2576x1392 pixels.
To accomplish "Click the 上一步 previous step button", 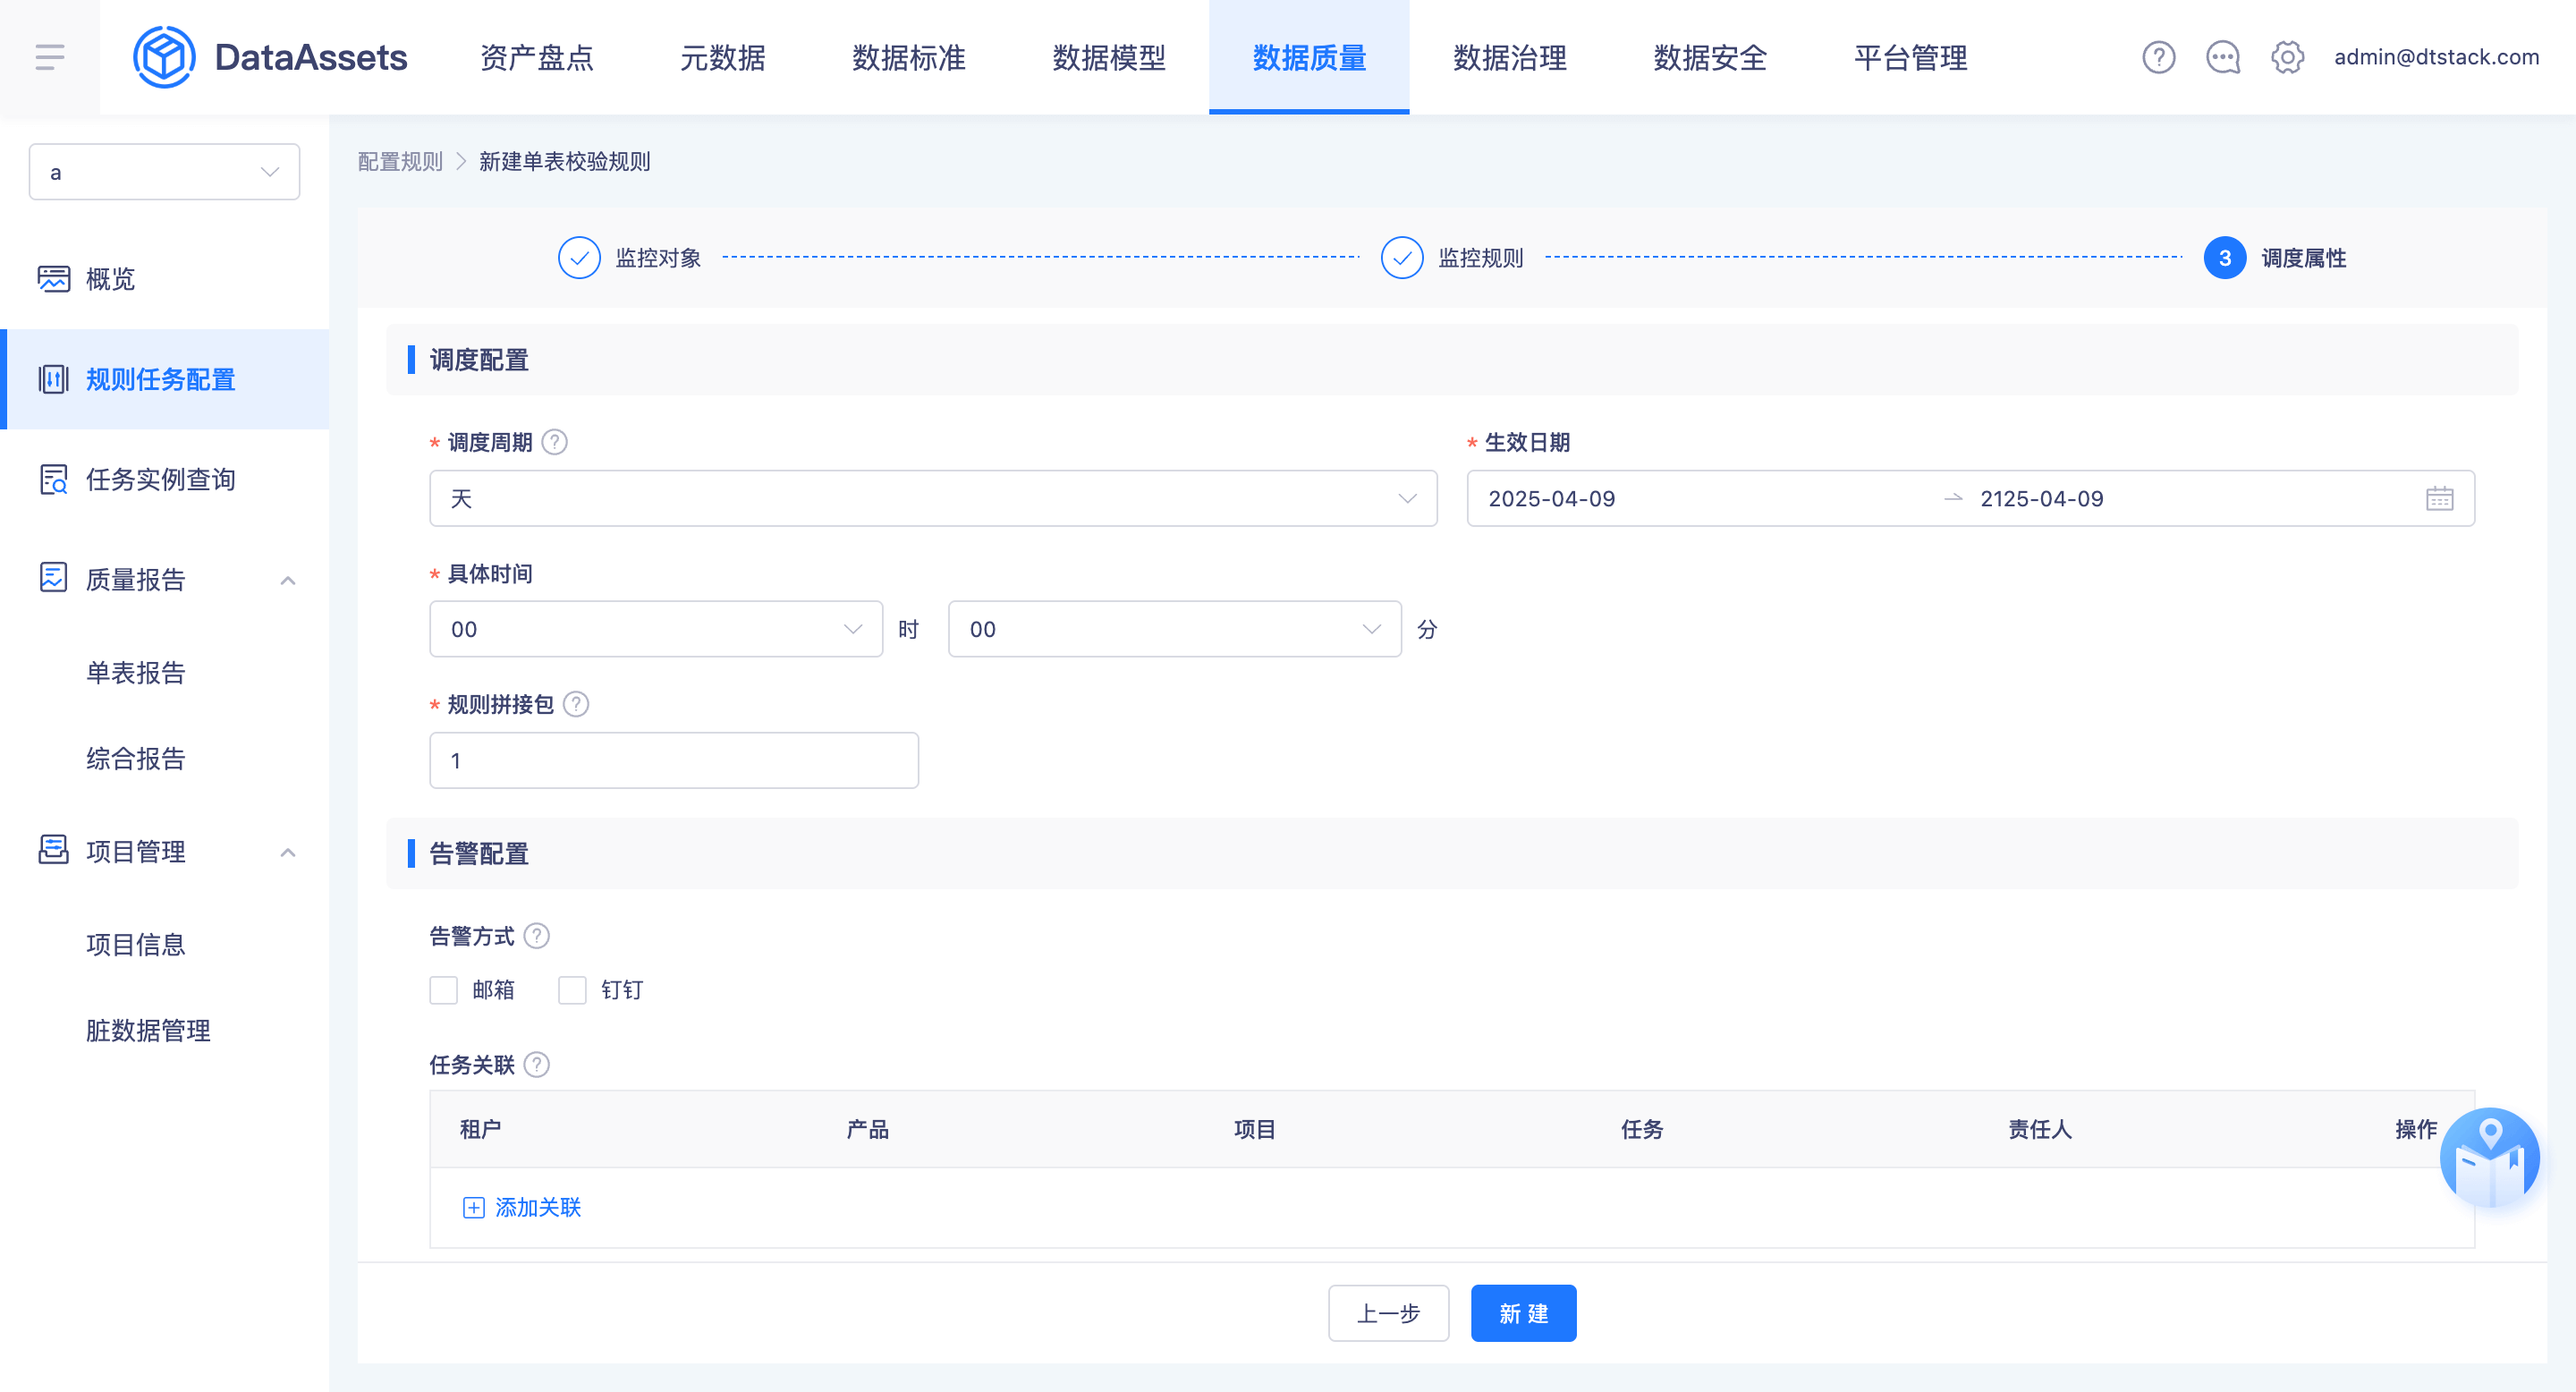I will 1388,1313.
